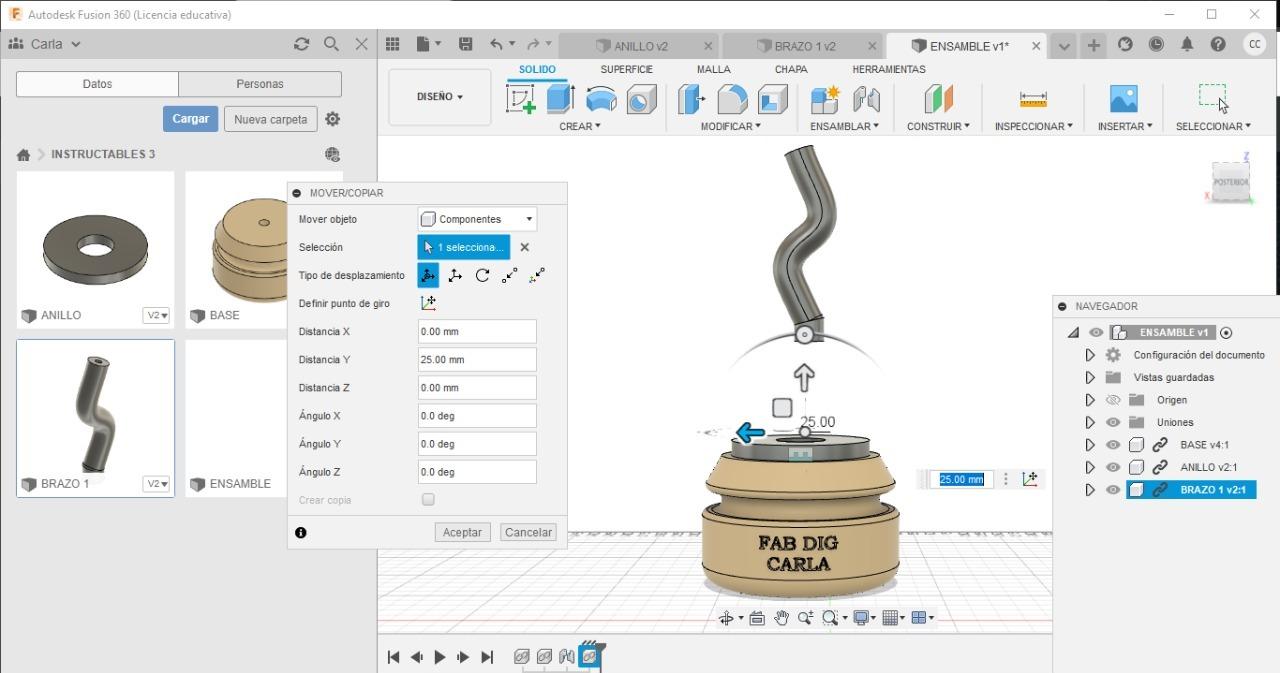Choose Free Move displacement type

(x=428, y=275)
